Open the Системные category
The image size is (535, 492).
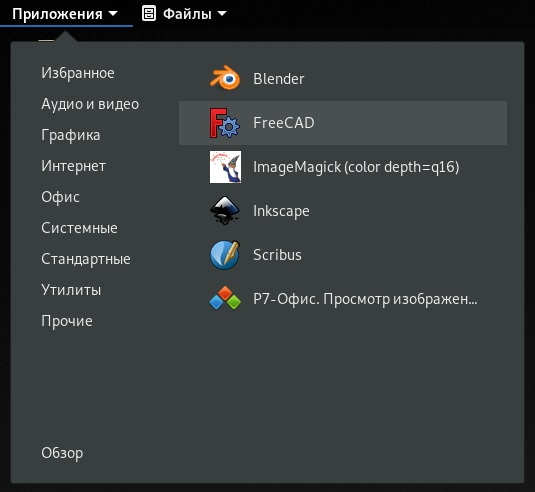(79, 228)
